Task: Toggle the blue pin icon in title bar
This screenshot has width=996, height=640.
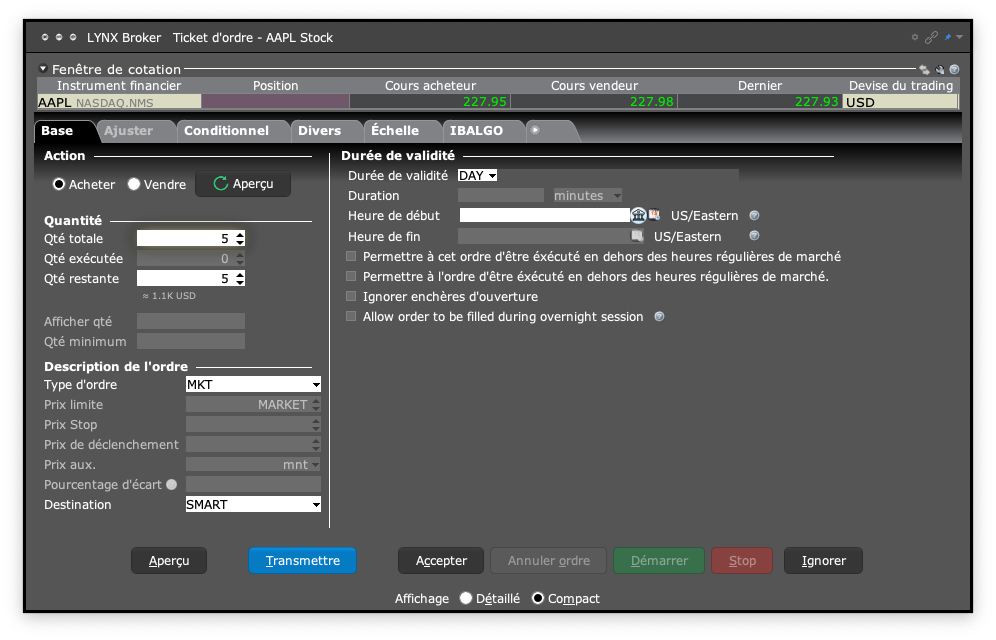Action: 948,37
